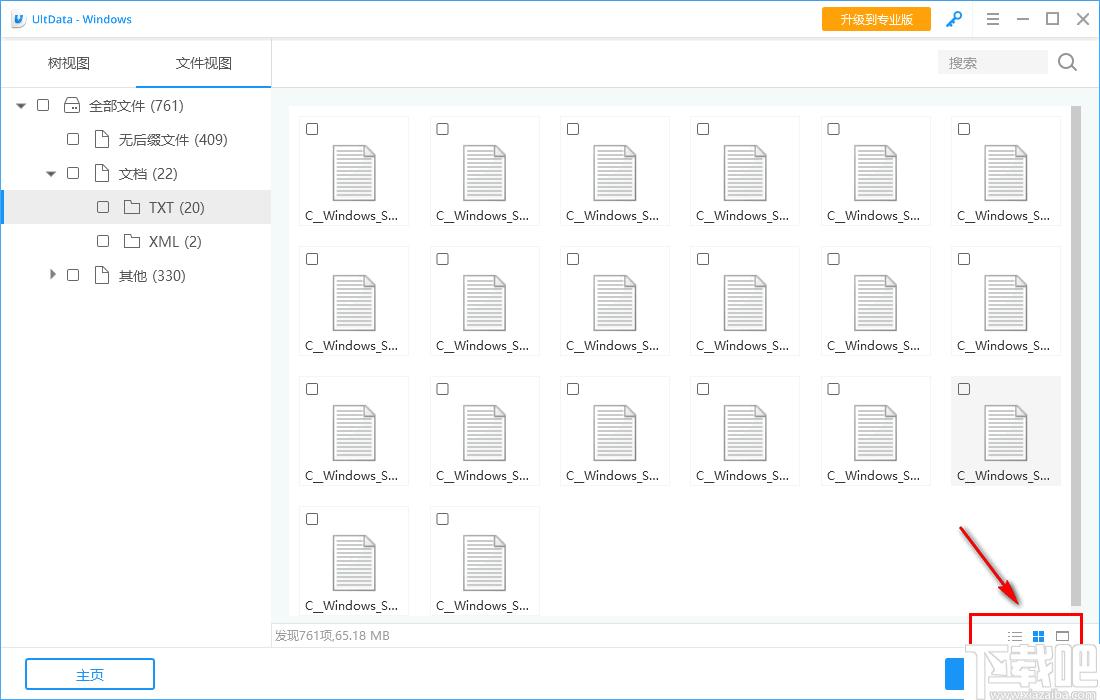Click the 主页 home button
Viewport: 1100px width, 700px height.
tap(90, 675)
